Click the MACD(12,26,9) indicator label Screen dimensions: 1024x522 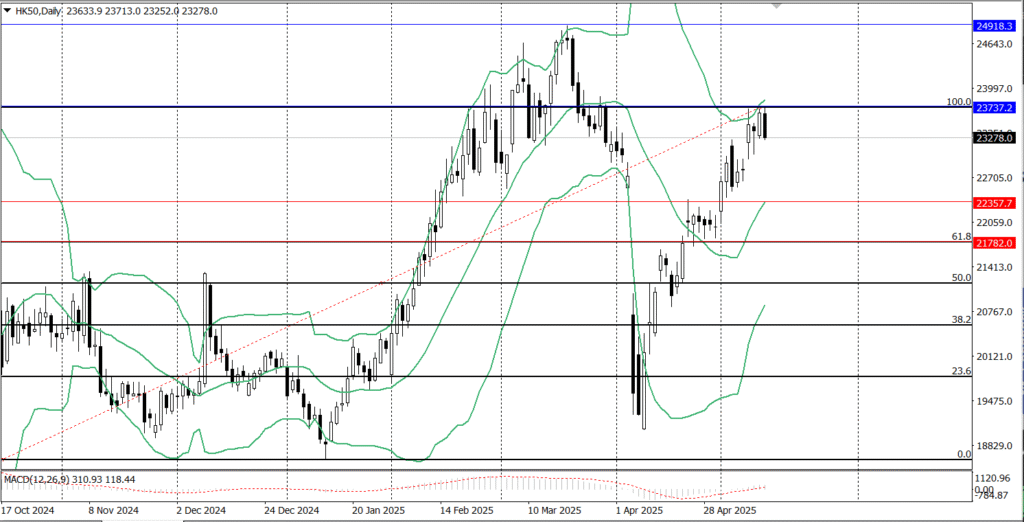40,479
